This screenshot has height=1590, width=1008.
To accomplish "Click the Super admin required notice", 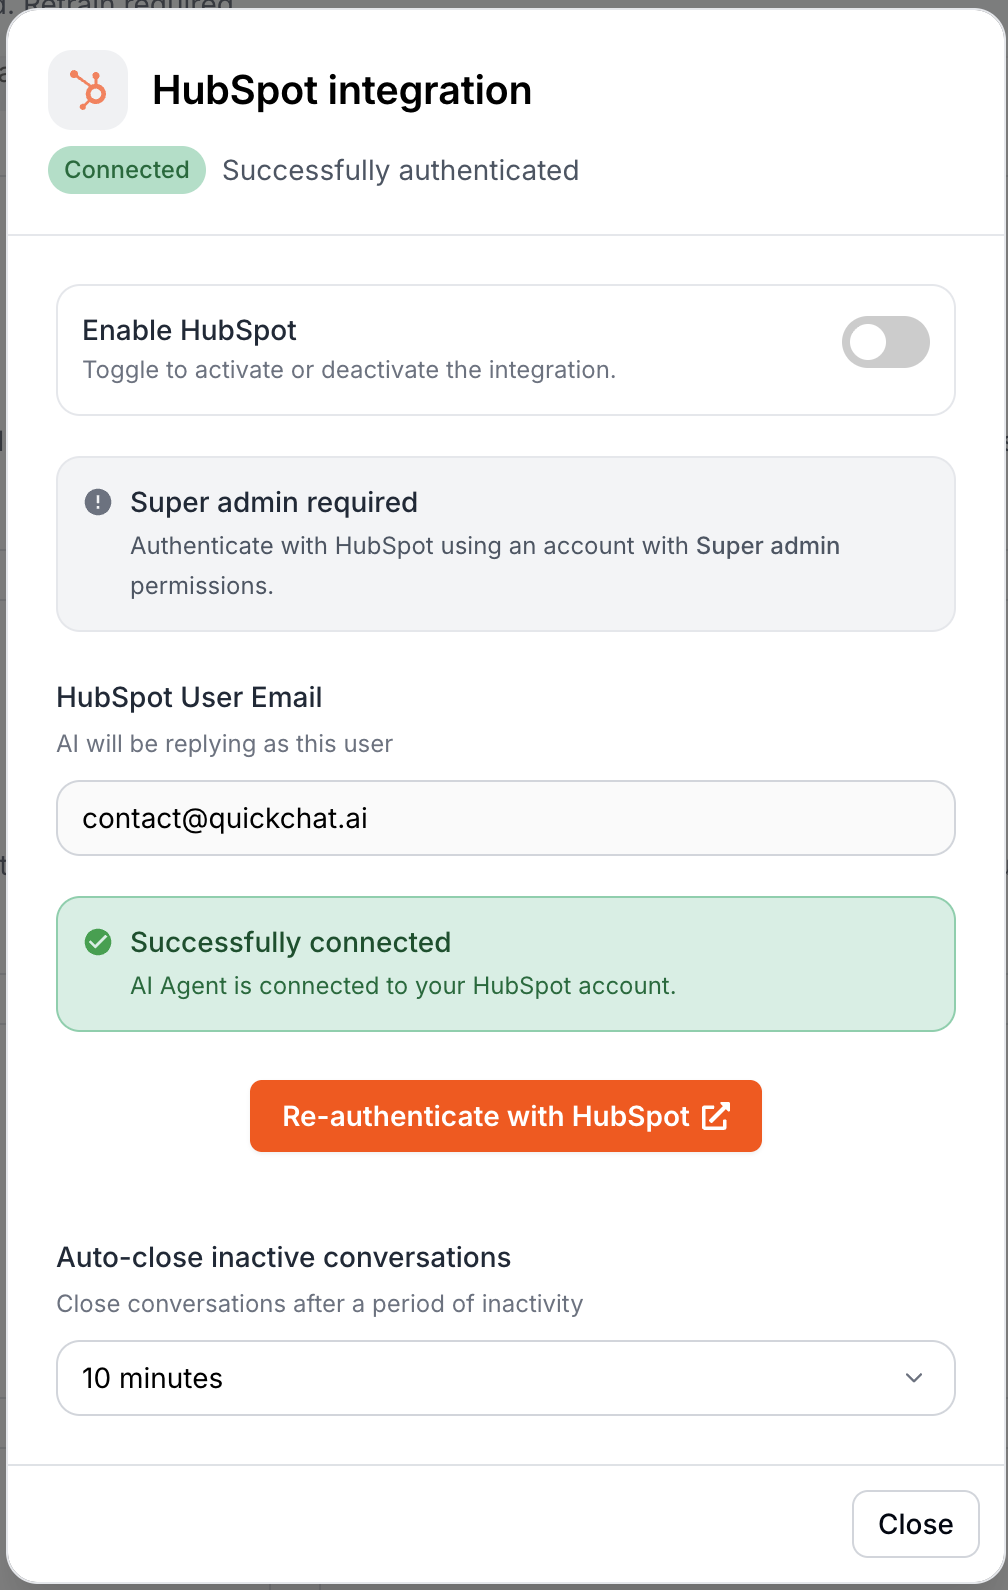I will click(506, 543).
